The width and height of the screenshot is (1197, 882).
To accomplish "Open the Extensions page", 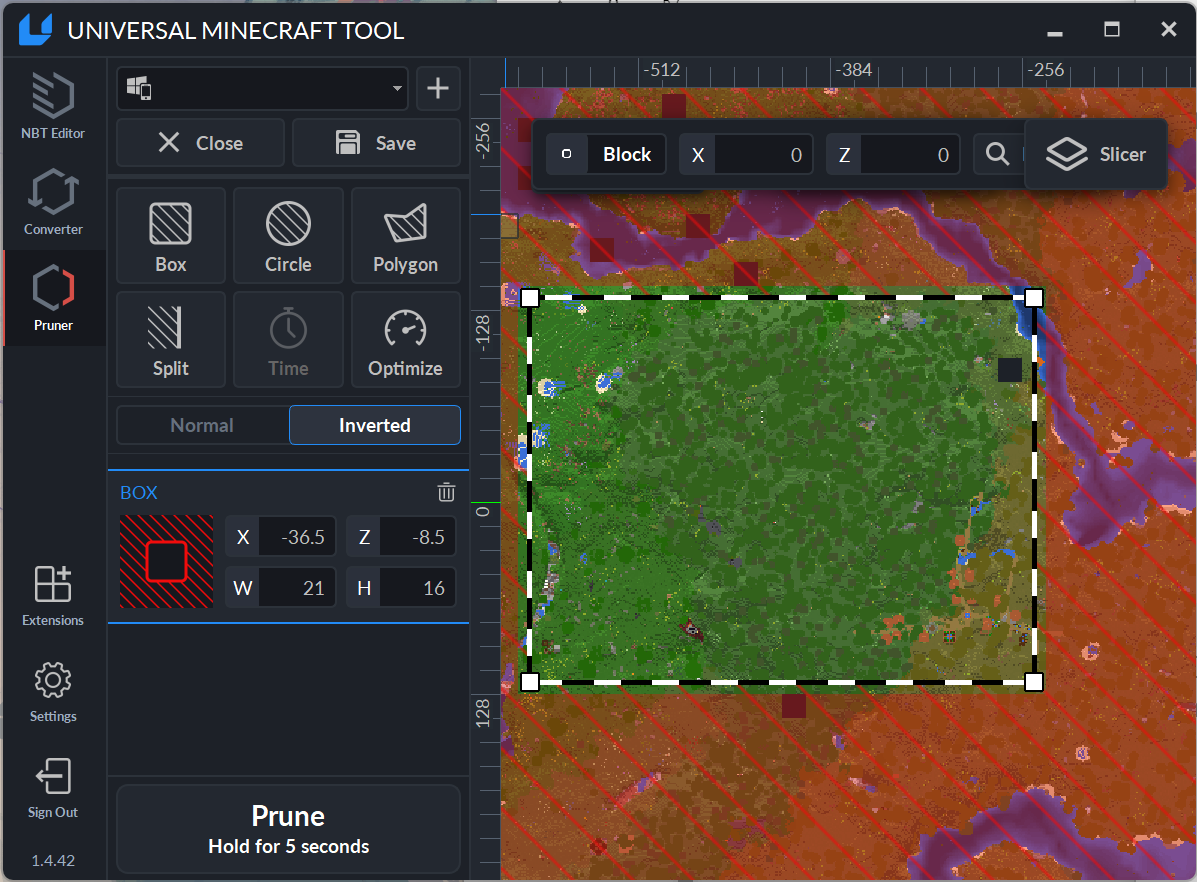I will (x=53, y=596).
